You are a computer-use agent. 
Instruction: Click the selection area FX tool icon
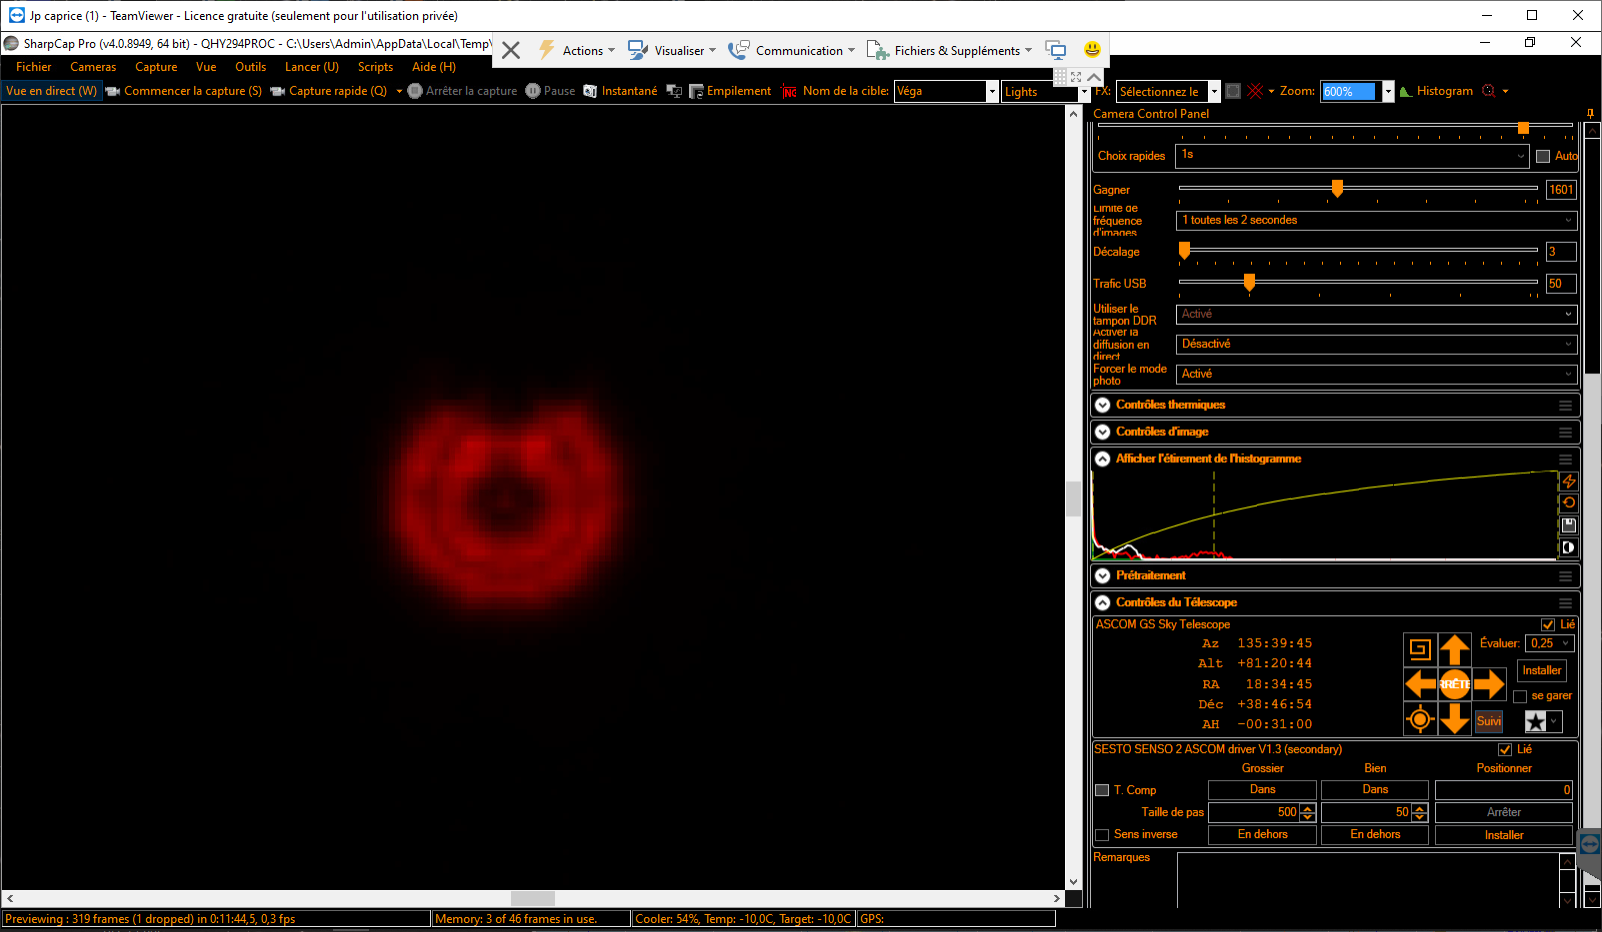coord(1233,91)
